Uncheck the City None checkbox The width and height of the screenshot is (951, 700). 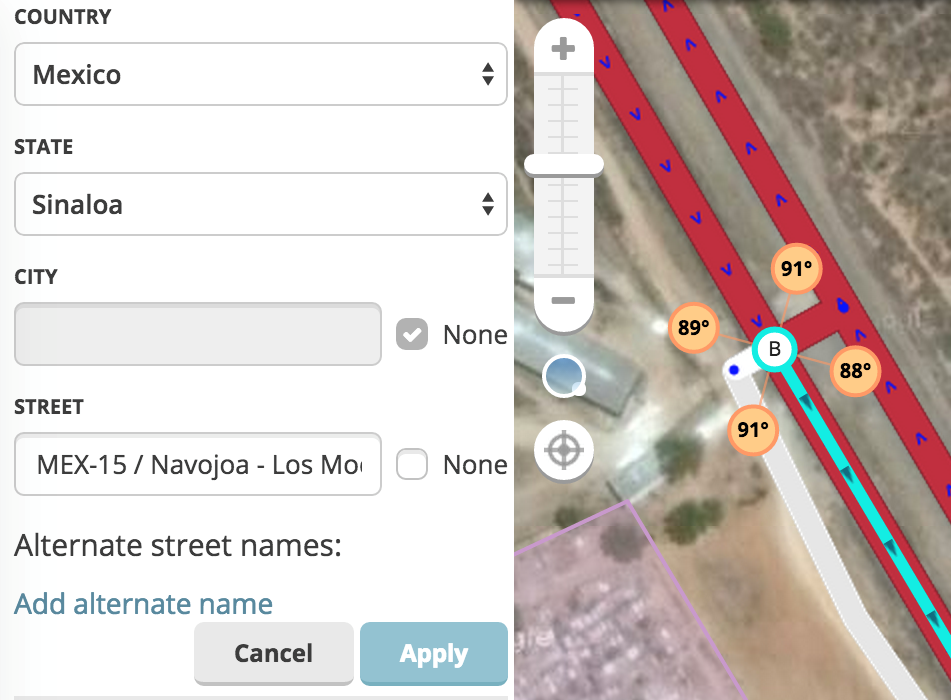click(x=412, y=335)
